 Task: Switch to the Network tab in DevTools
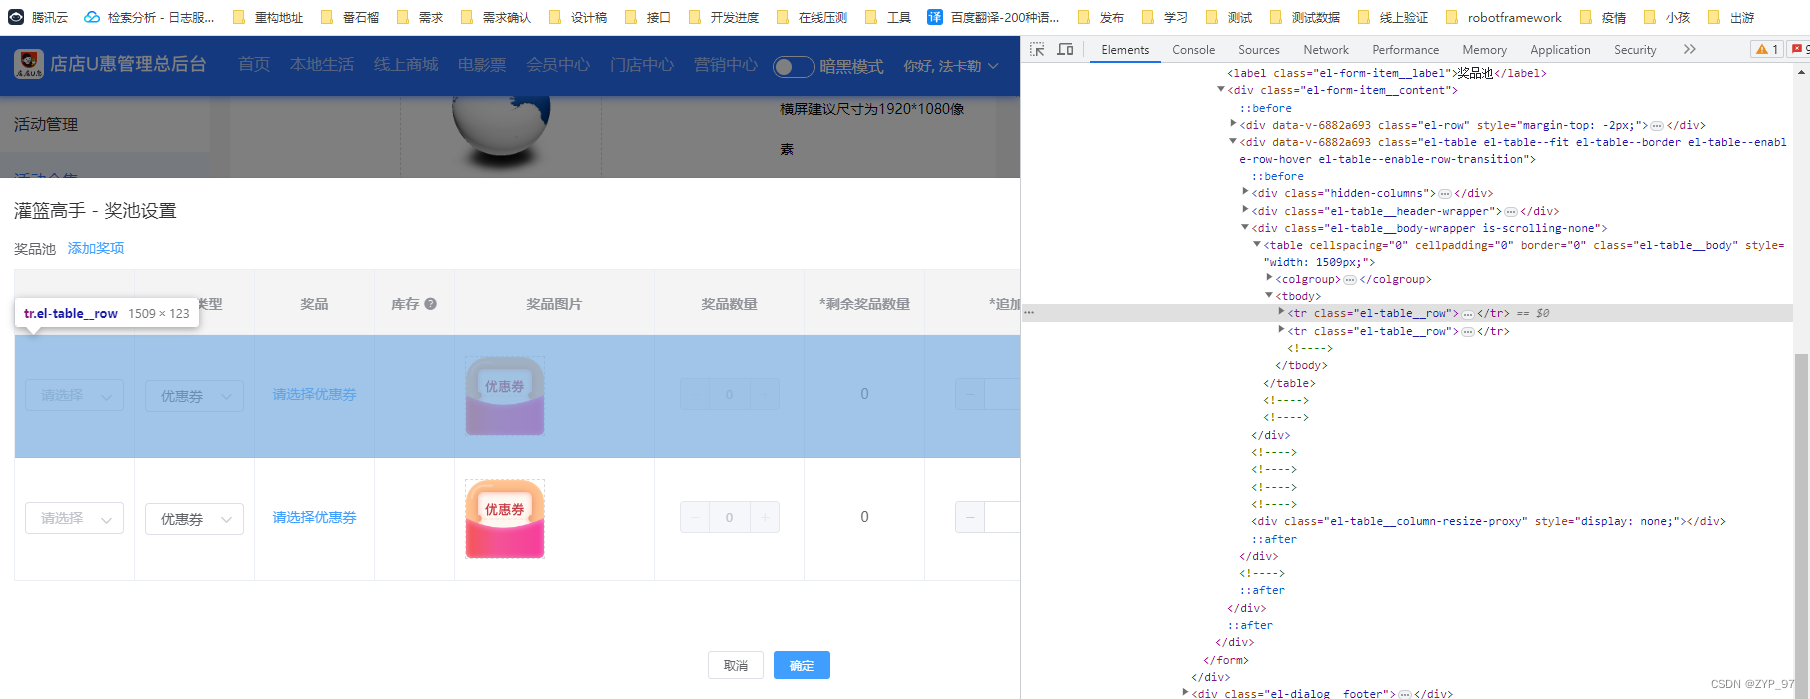tap(1326, 49)
